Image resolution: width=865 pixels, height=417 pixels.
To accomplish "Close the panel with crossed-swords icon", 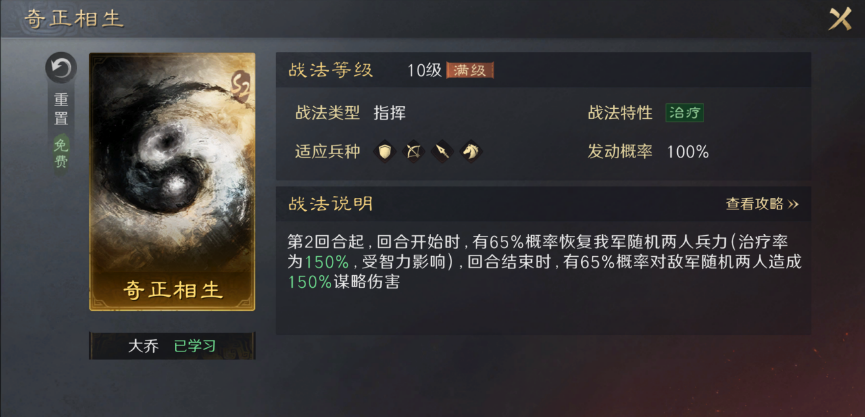I will pos(840,19).
